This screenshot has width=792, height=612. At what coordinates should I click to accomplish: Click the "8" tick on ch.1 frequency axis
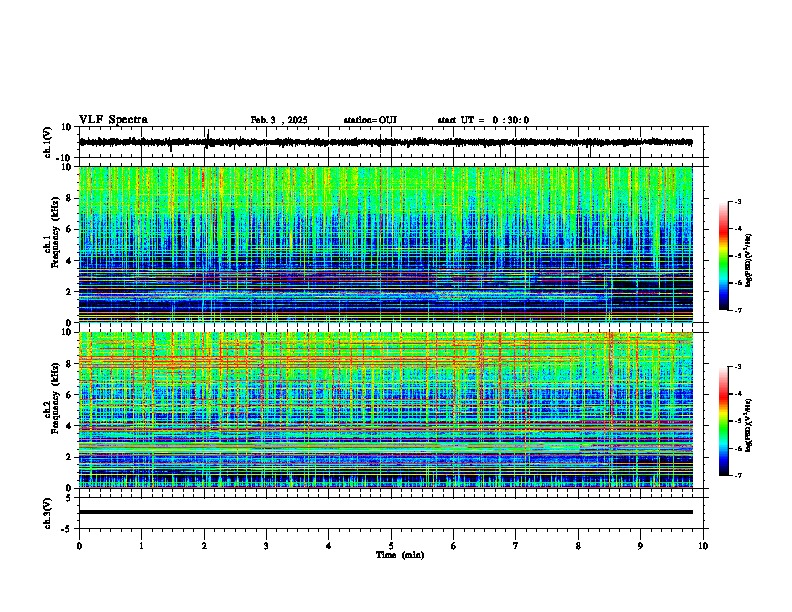(69, 198)
